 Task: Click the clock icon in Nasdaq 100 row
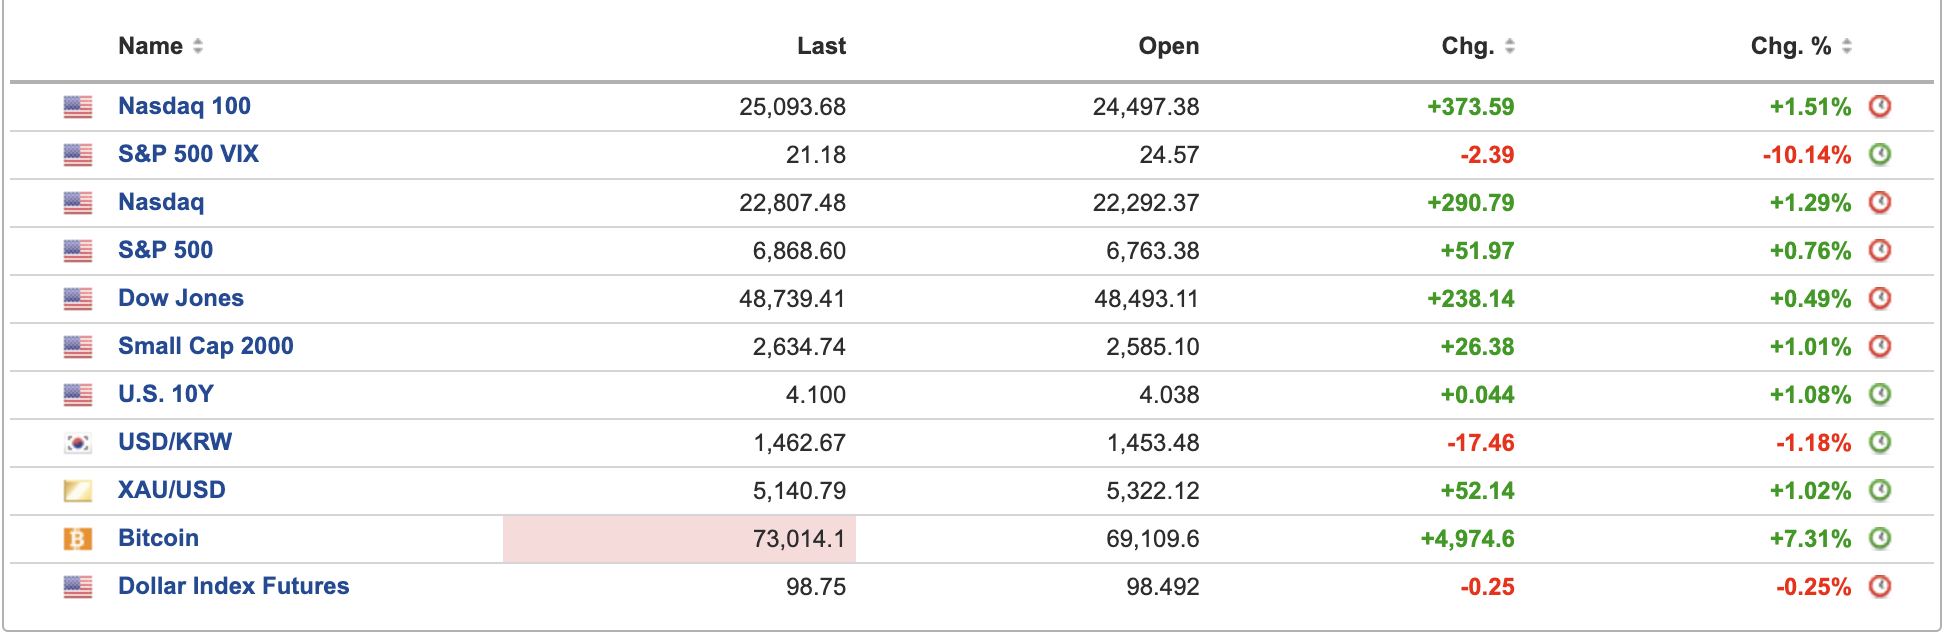pos(1880,106)
